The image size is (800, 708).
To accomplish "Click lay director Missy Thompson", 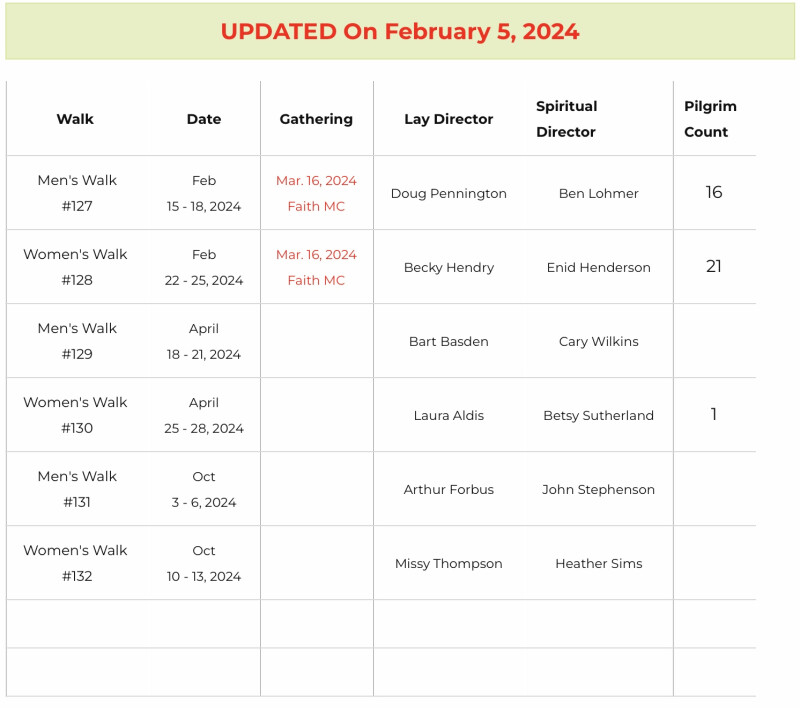I will pos(448,564).
